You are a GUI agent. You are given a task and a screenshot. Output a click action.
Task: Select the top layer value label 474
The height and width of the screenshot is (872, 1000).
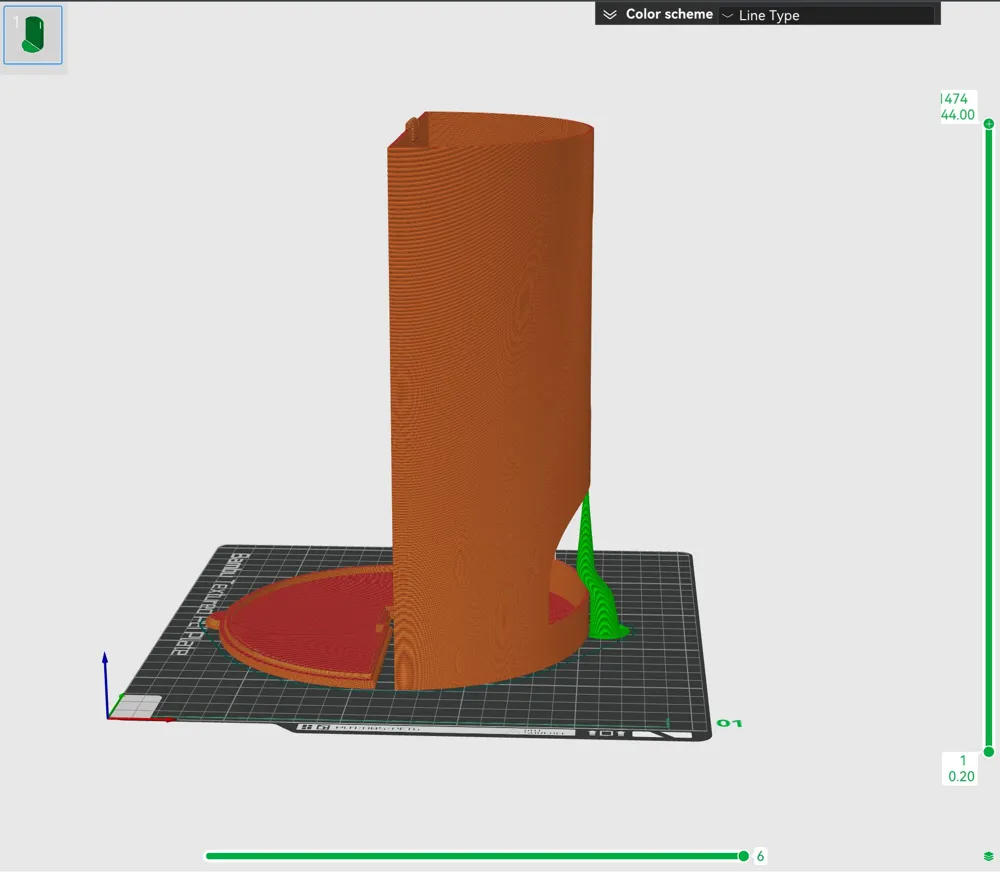pos(957,98)
